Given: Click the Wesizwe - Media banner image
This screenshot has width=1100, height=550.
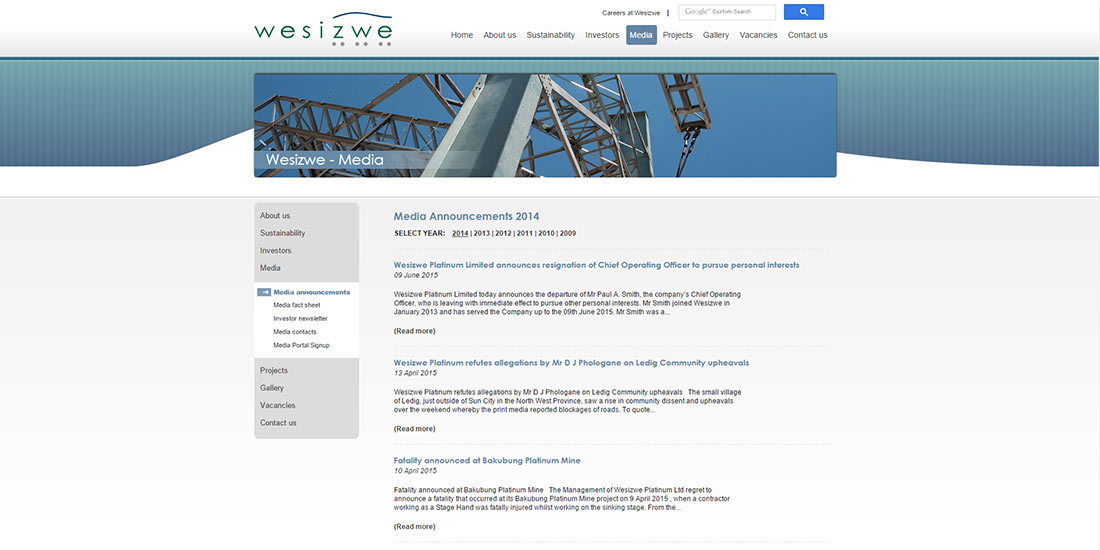Looking at the screenshot, I should tap(545, 126).
